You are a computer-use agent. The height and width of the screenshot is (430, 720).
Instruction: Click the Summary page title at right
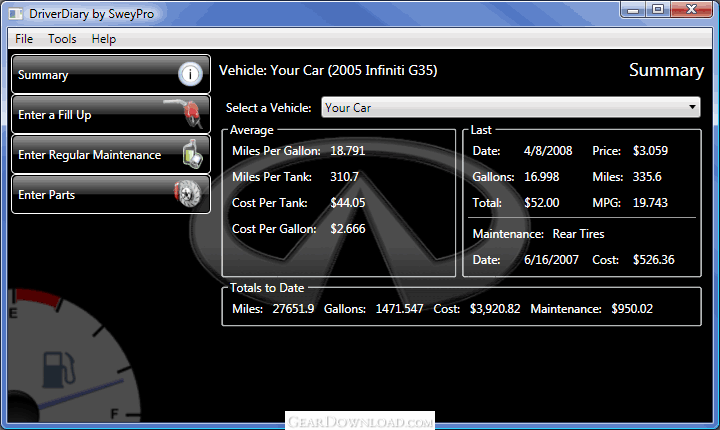[x=666, y=70]
